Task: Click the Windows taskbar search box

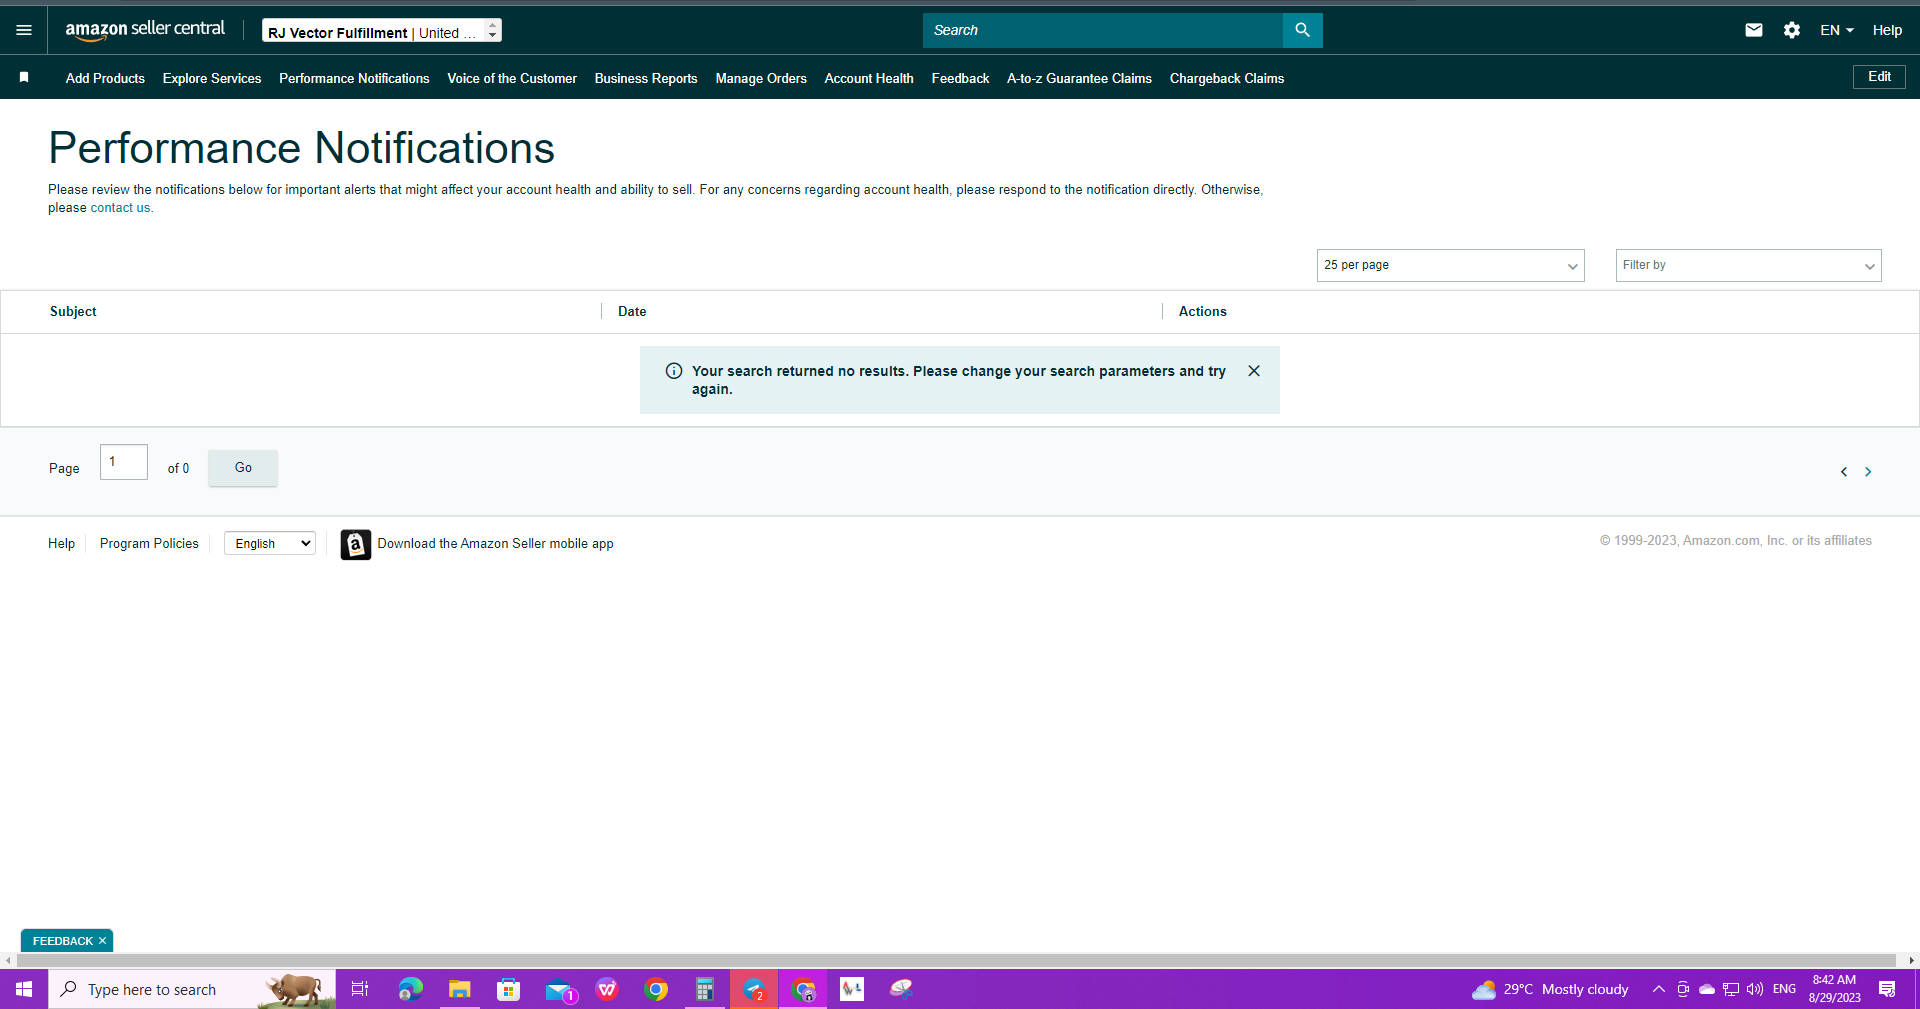Action: pyautogui.click(x=192, y=989)
